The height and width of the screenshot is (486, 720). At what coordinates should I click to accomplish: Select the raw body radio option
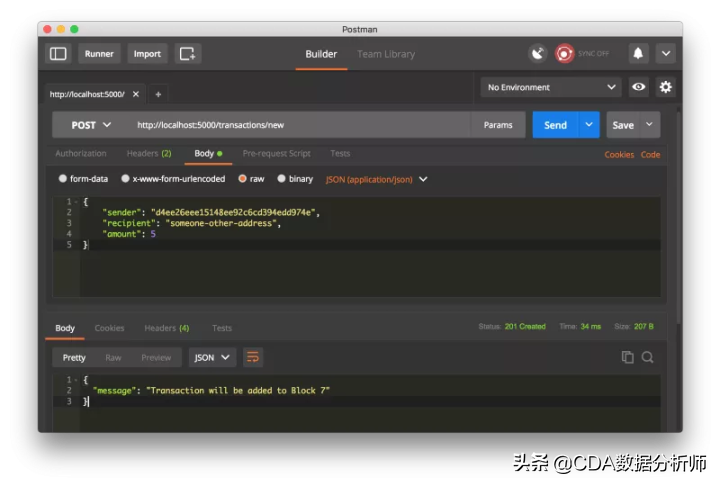click(242, 178)
